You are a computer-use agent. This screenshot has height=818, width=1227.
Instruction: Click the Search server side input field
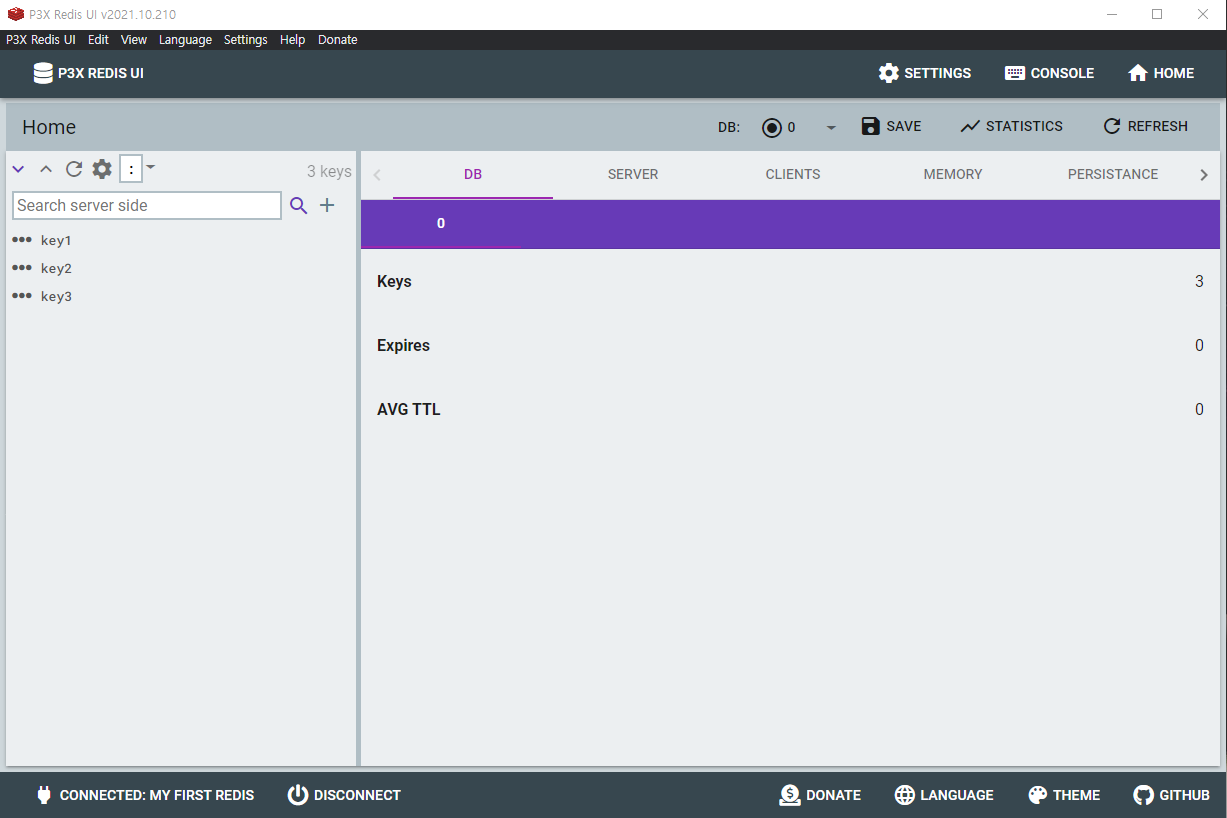(x=147, y=205)
